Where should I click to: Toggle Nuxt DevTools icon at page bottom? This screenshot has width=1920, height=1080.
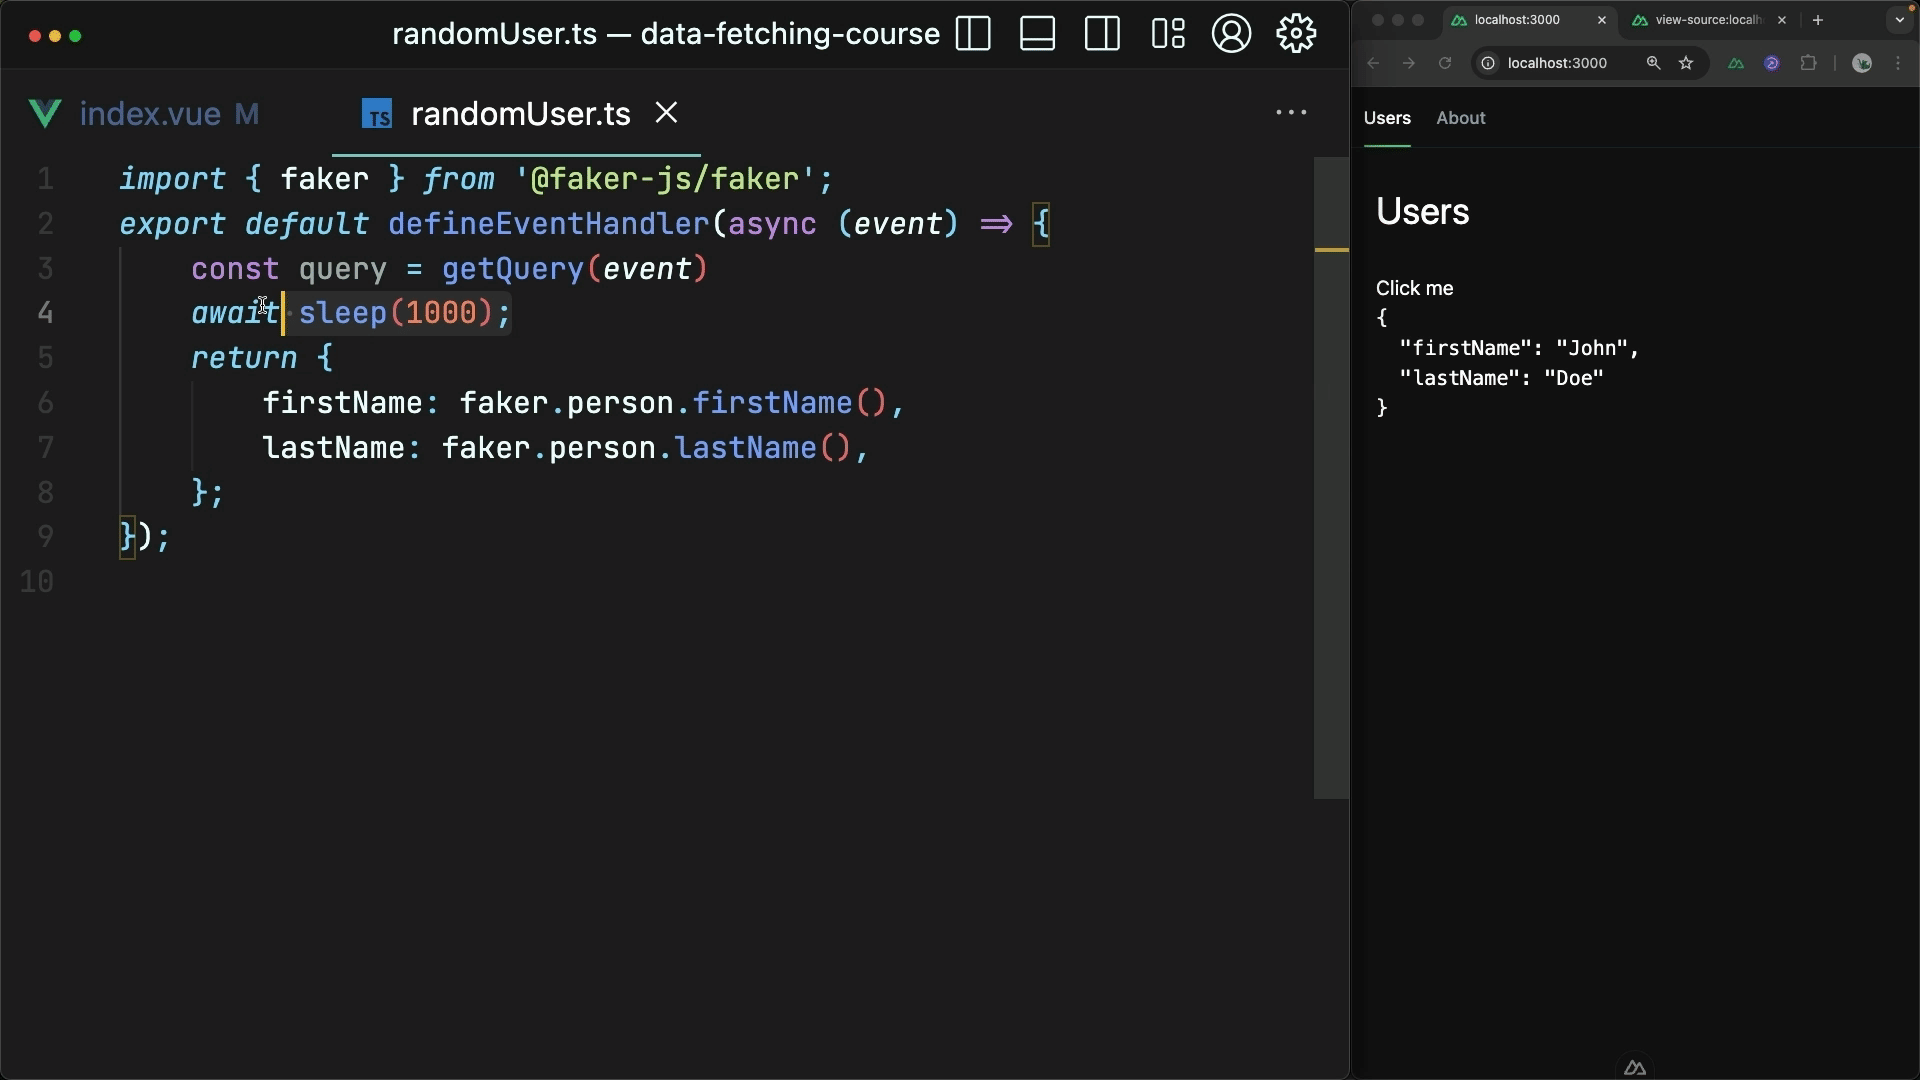[x=1635, y=1068]
